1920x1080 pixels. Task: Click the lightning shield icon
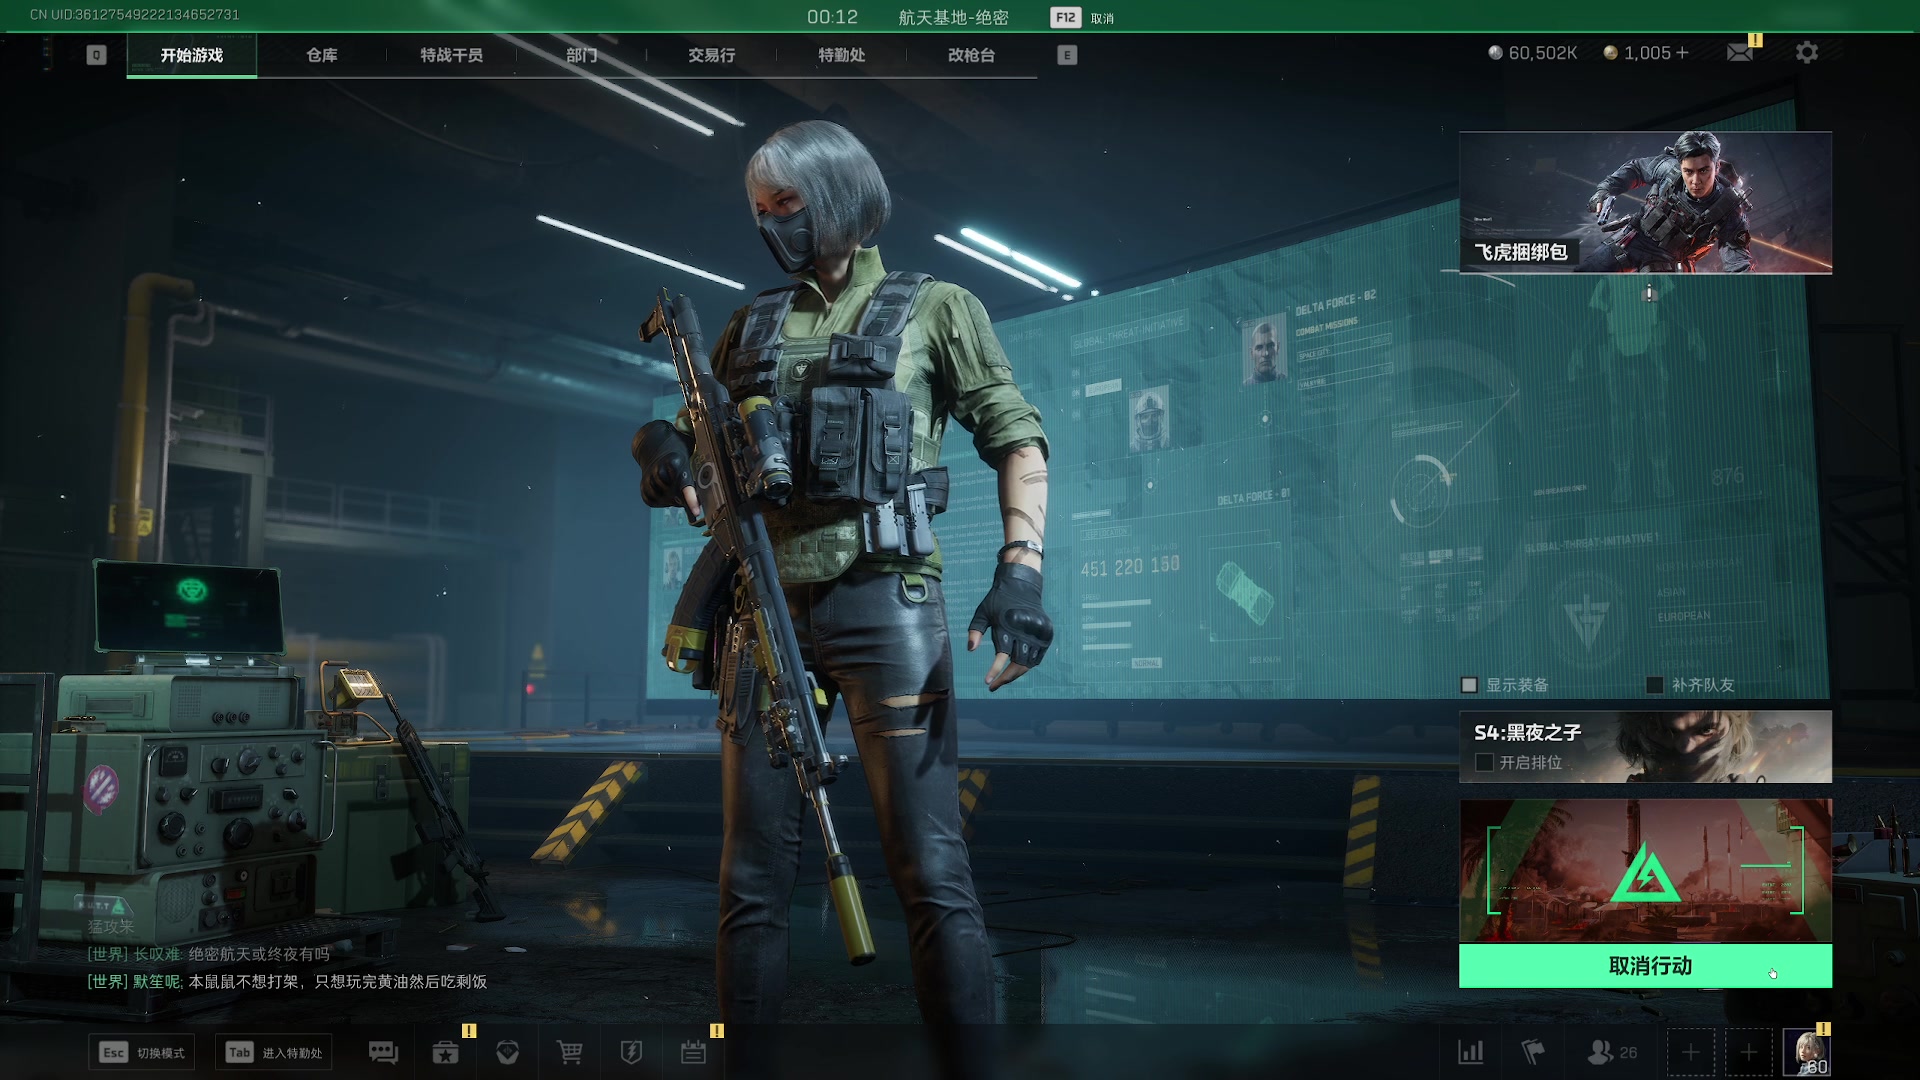point(631,1052)
